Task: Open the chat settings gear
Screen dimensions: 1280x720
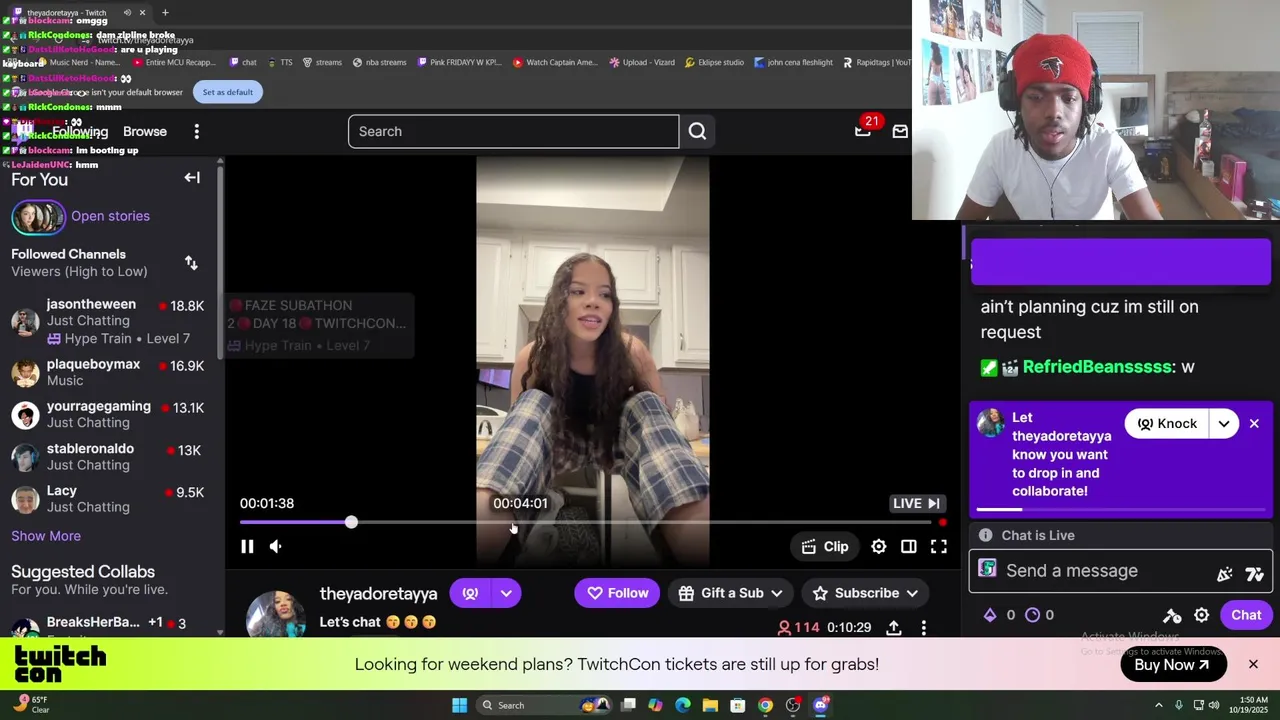Action: [1202, 615]
